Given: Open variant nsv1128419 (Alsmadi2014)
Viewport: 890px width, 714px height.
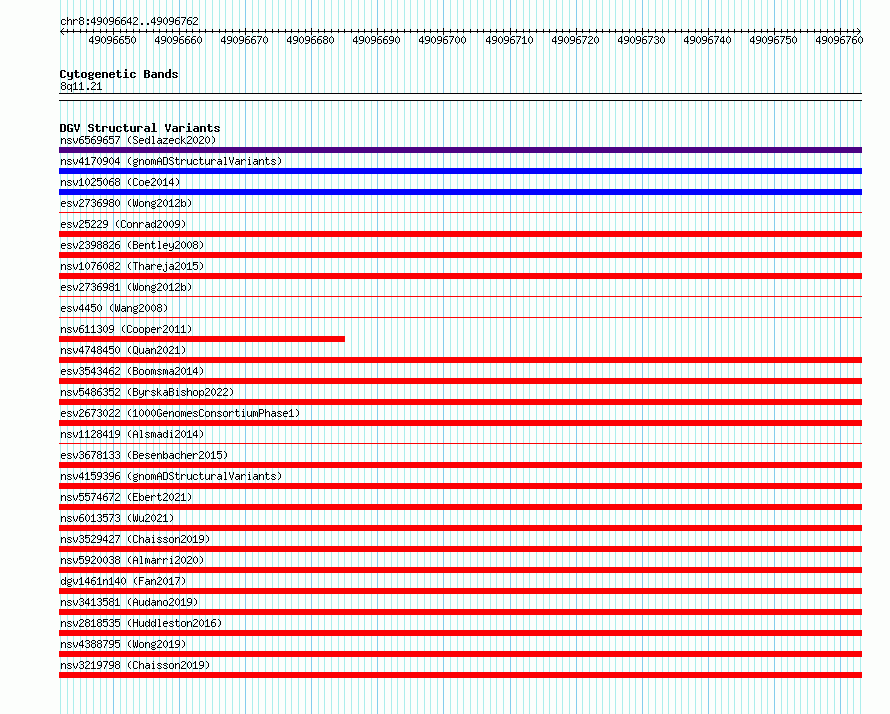Looking at the screenshot, I should [132, 434].
